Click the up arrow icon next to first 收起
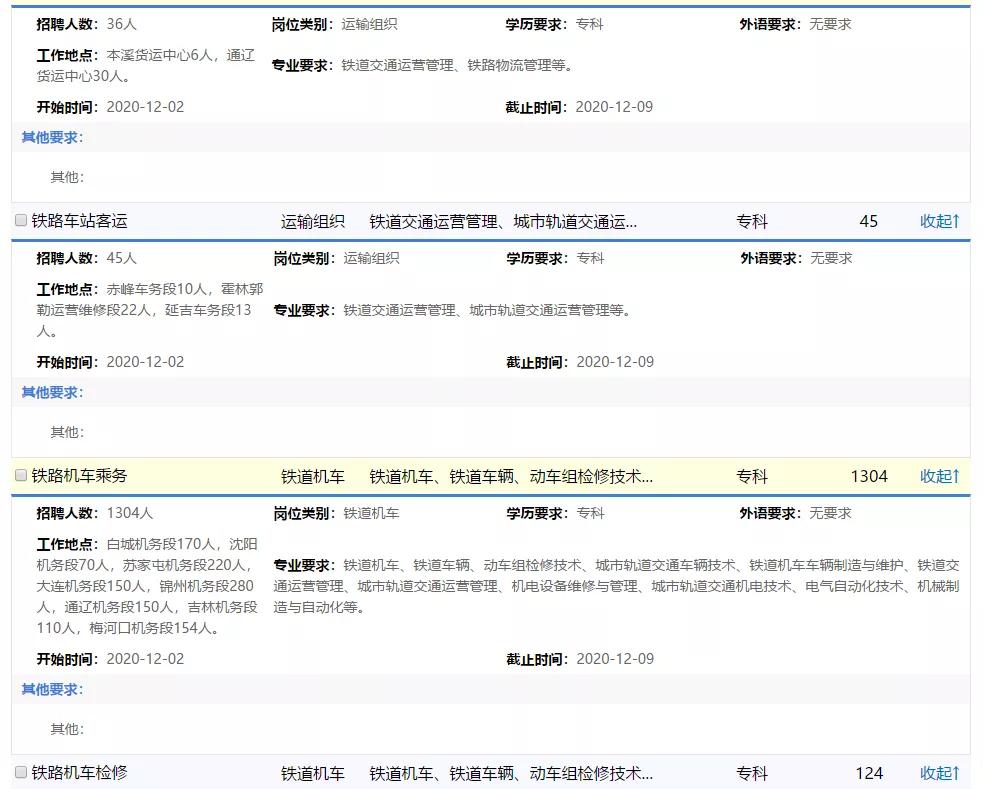The image size is (983, 789). click(x=956, y=221)
